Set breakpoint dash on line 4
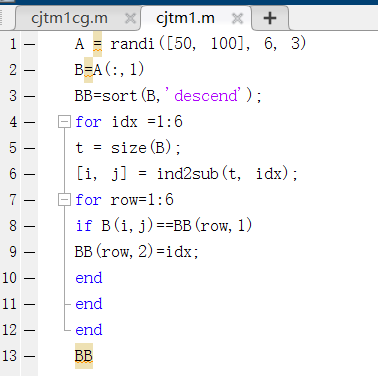 click(30, 122)
